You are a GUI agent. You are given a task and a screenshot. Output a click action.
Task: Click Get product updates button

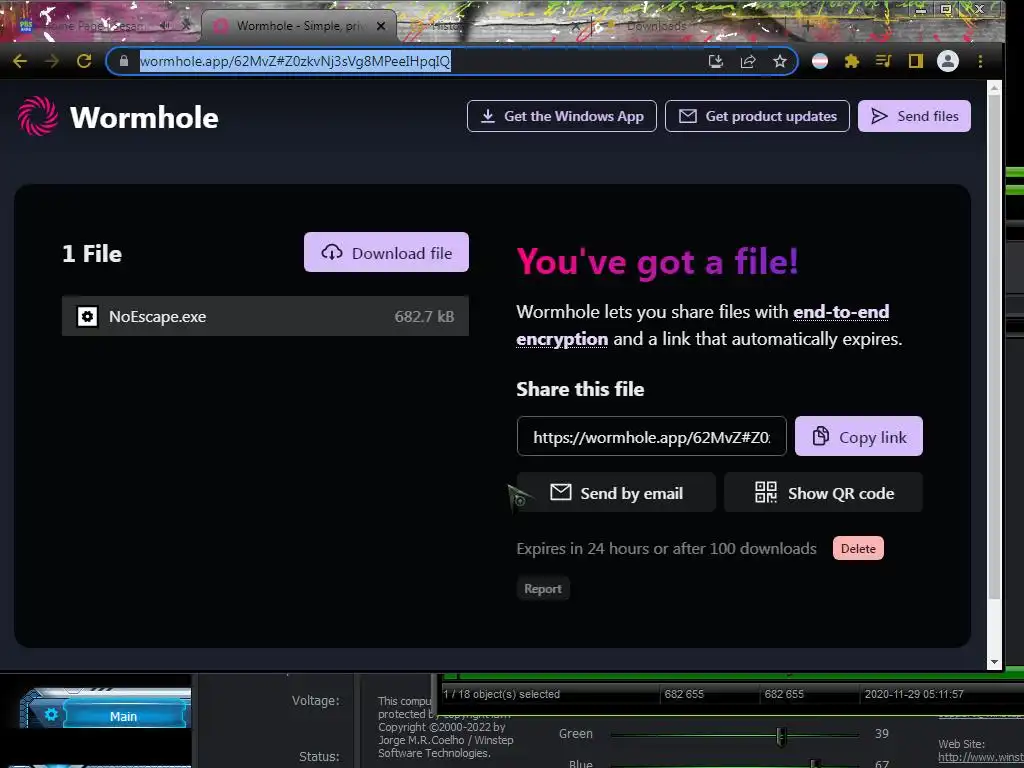tap(757, 116)
